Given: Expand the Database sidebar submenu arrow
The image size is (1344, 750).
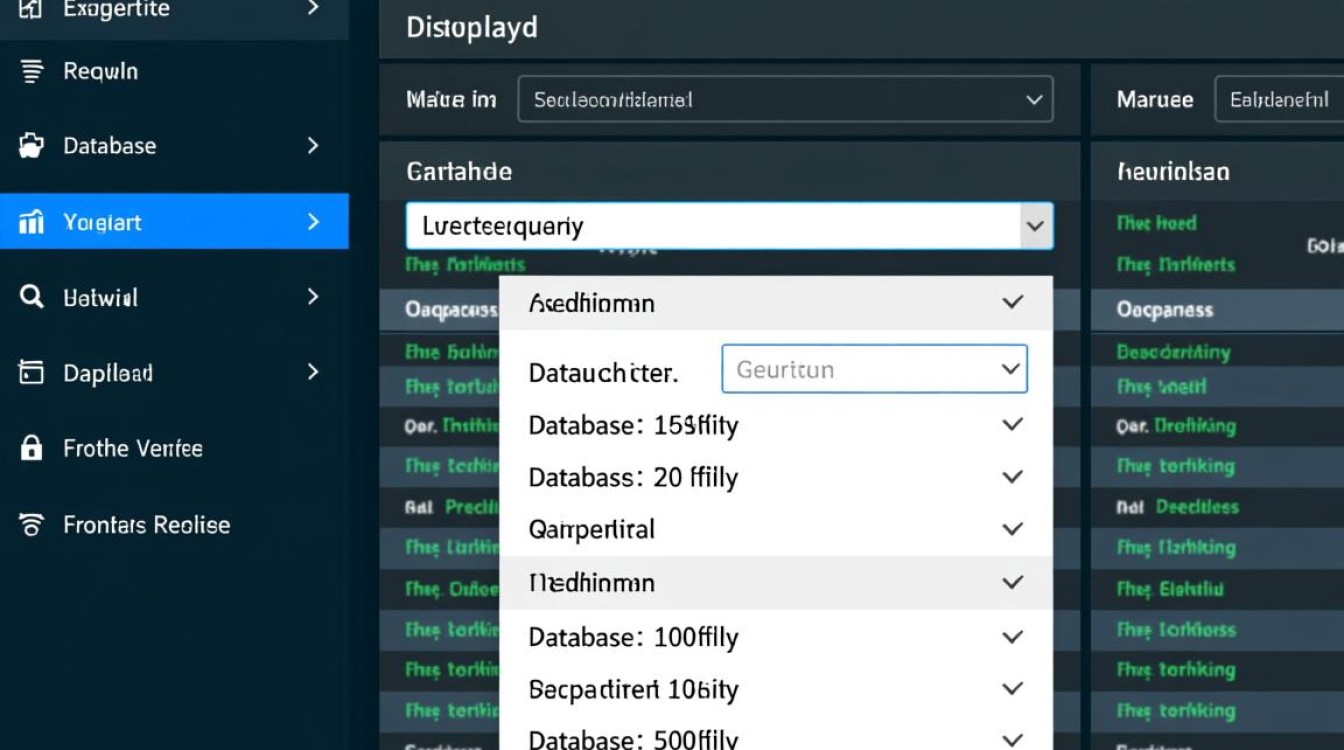Looking at the screenshot, I should [x=313, y=146].
